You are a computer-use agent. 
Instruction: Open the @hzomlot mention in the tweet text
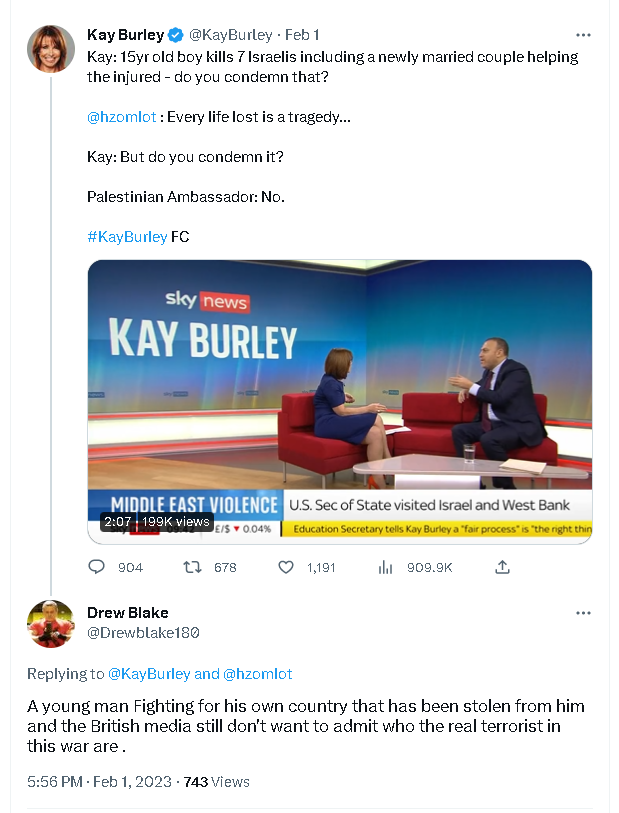point(122,117)
